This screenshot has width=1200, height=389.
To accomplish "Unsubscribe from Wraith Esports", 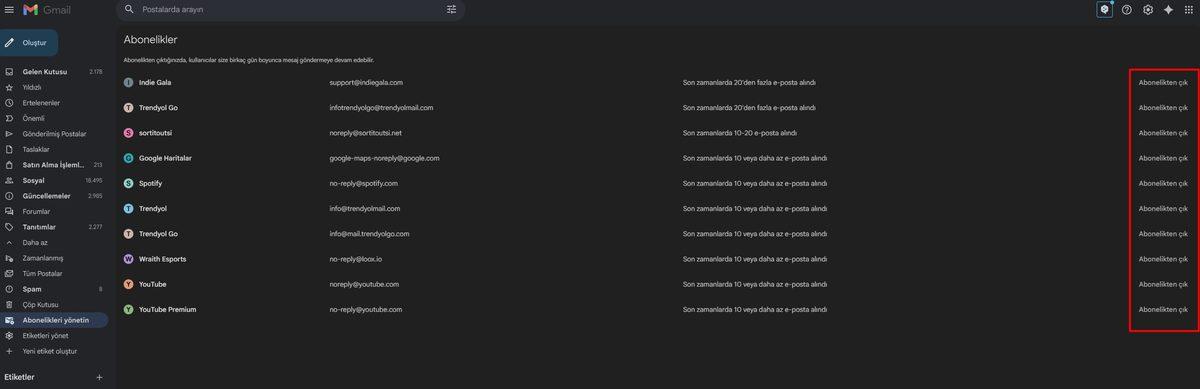I will [1163, 259].
